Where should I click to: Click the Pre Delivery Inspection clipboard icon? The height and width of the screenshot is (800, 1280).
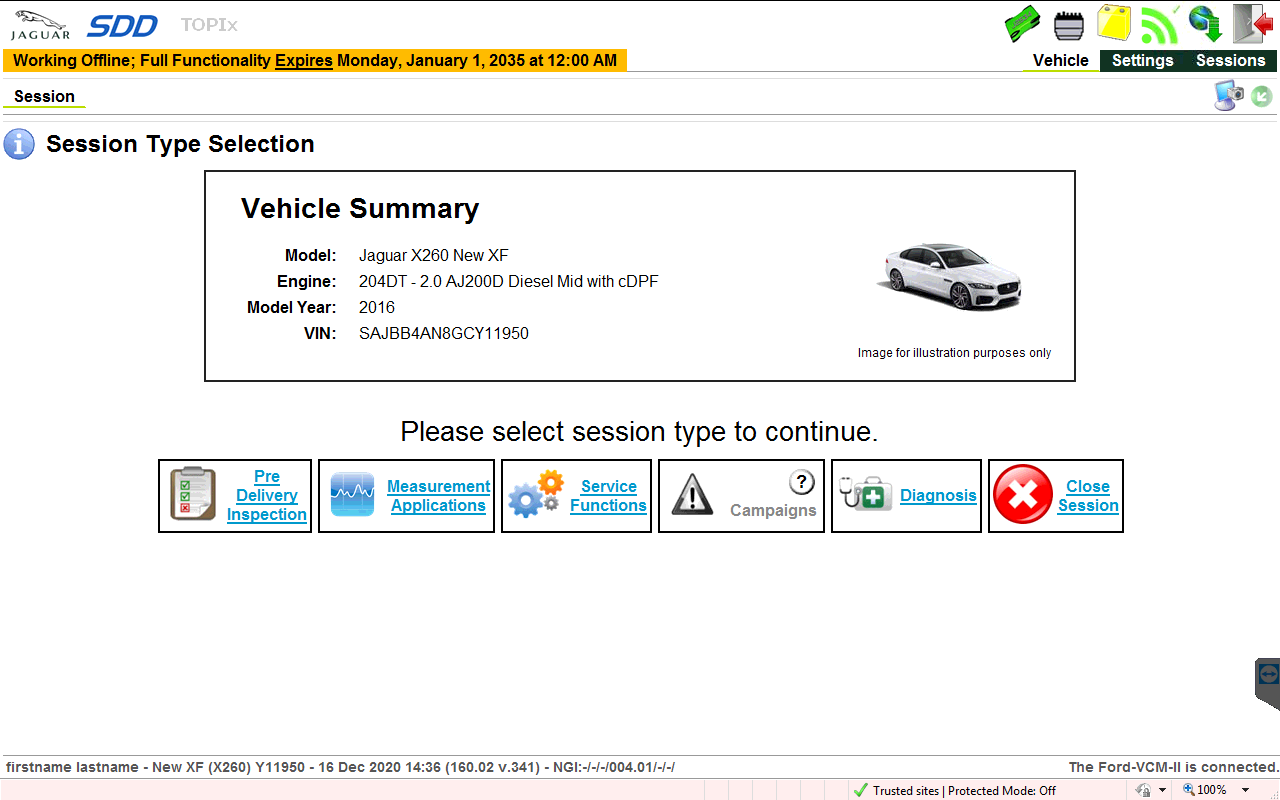[x=193, y=494]
